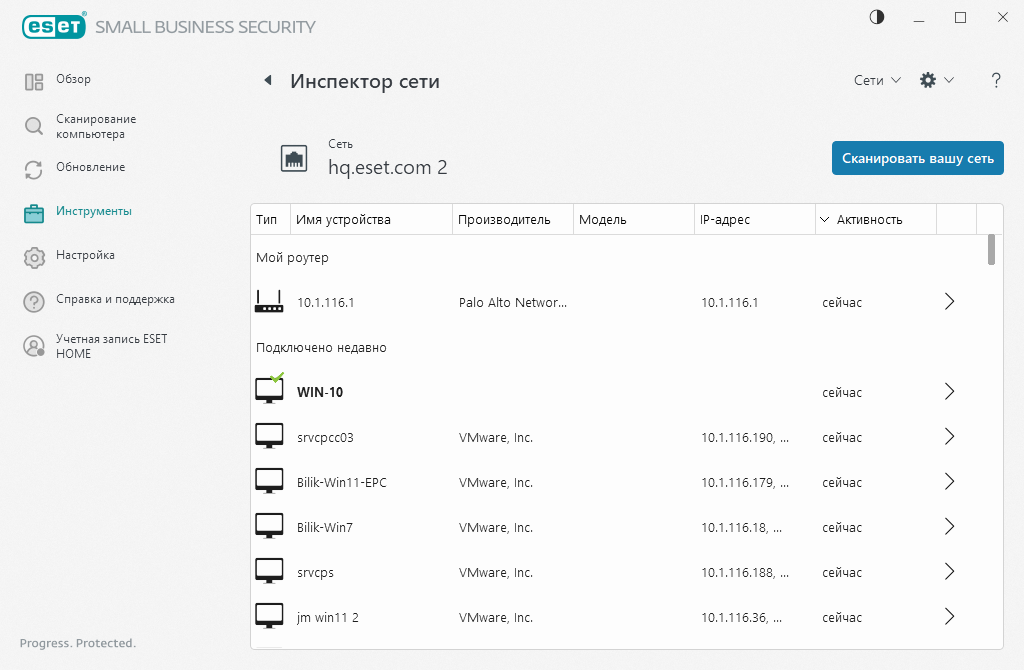The image size is (1024, 670).
Task: Click the network building icon near hq.eset.com 2
Action: tap(294, 158)
